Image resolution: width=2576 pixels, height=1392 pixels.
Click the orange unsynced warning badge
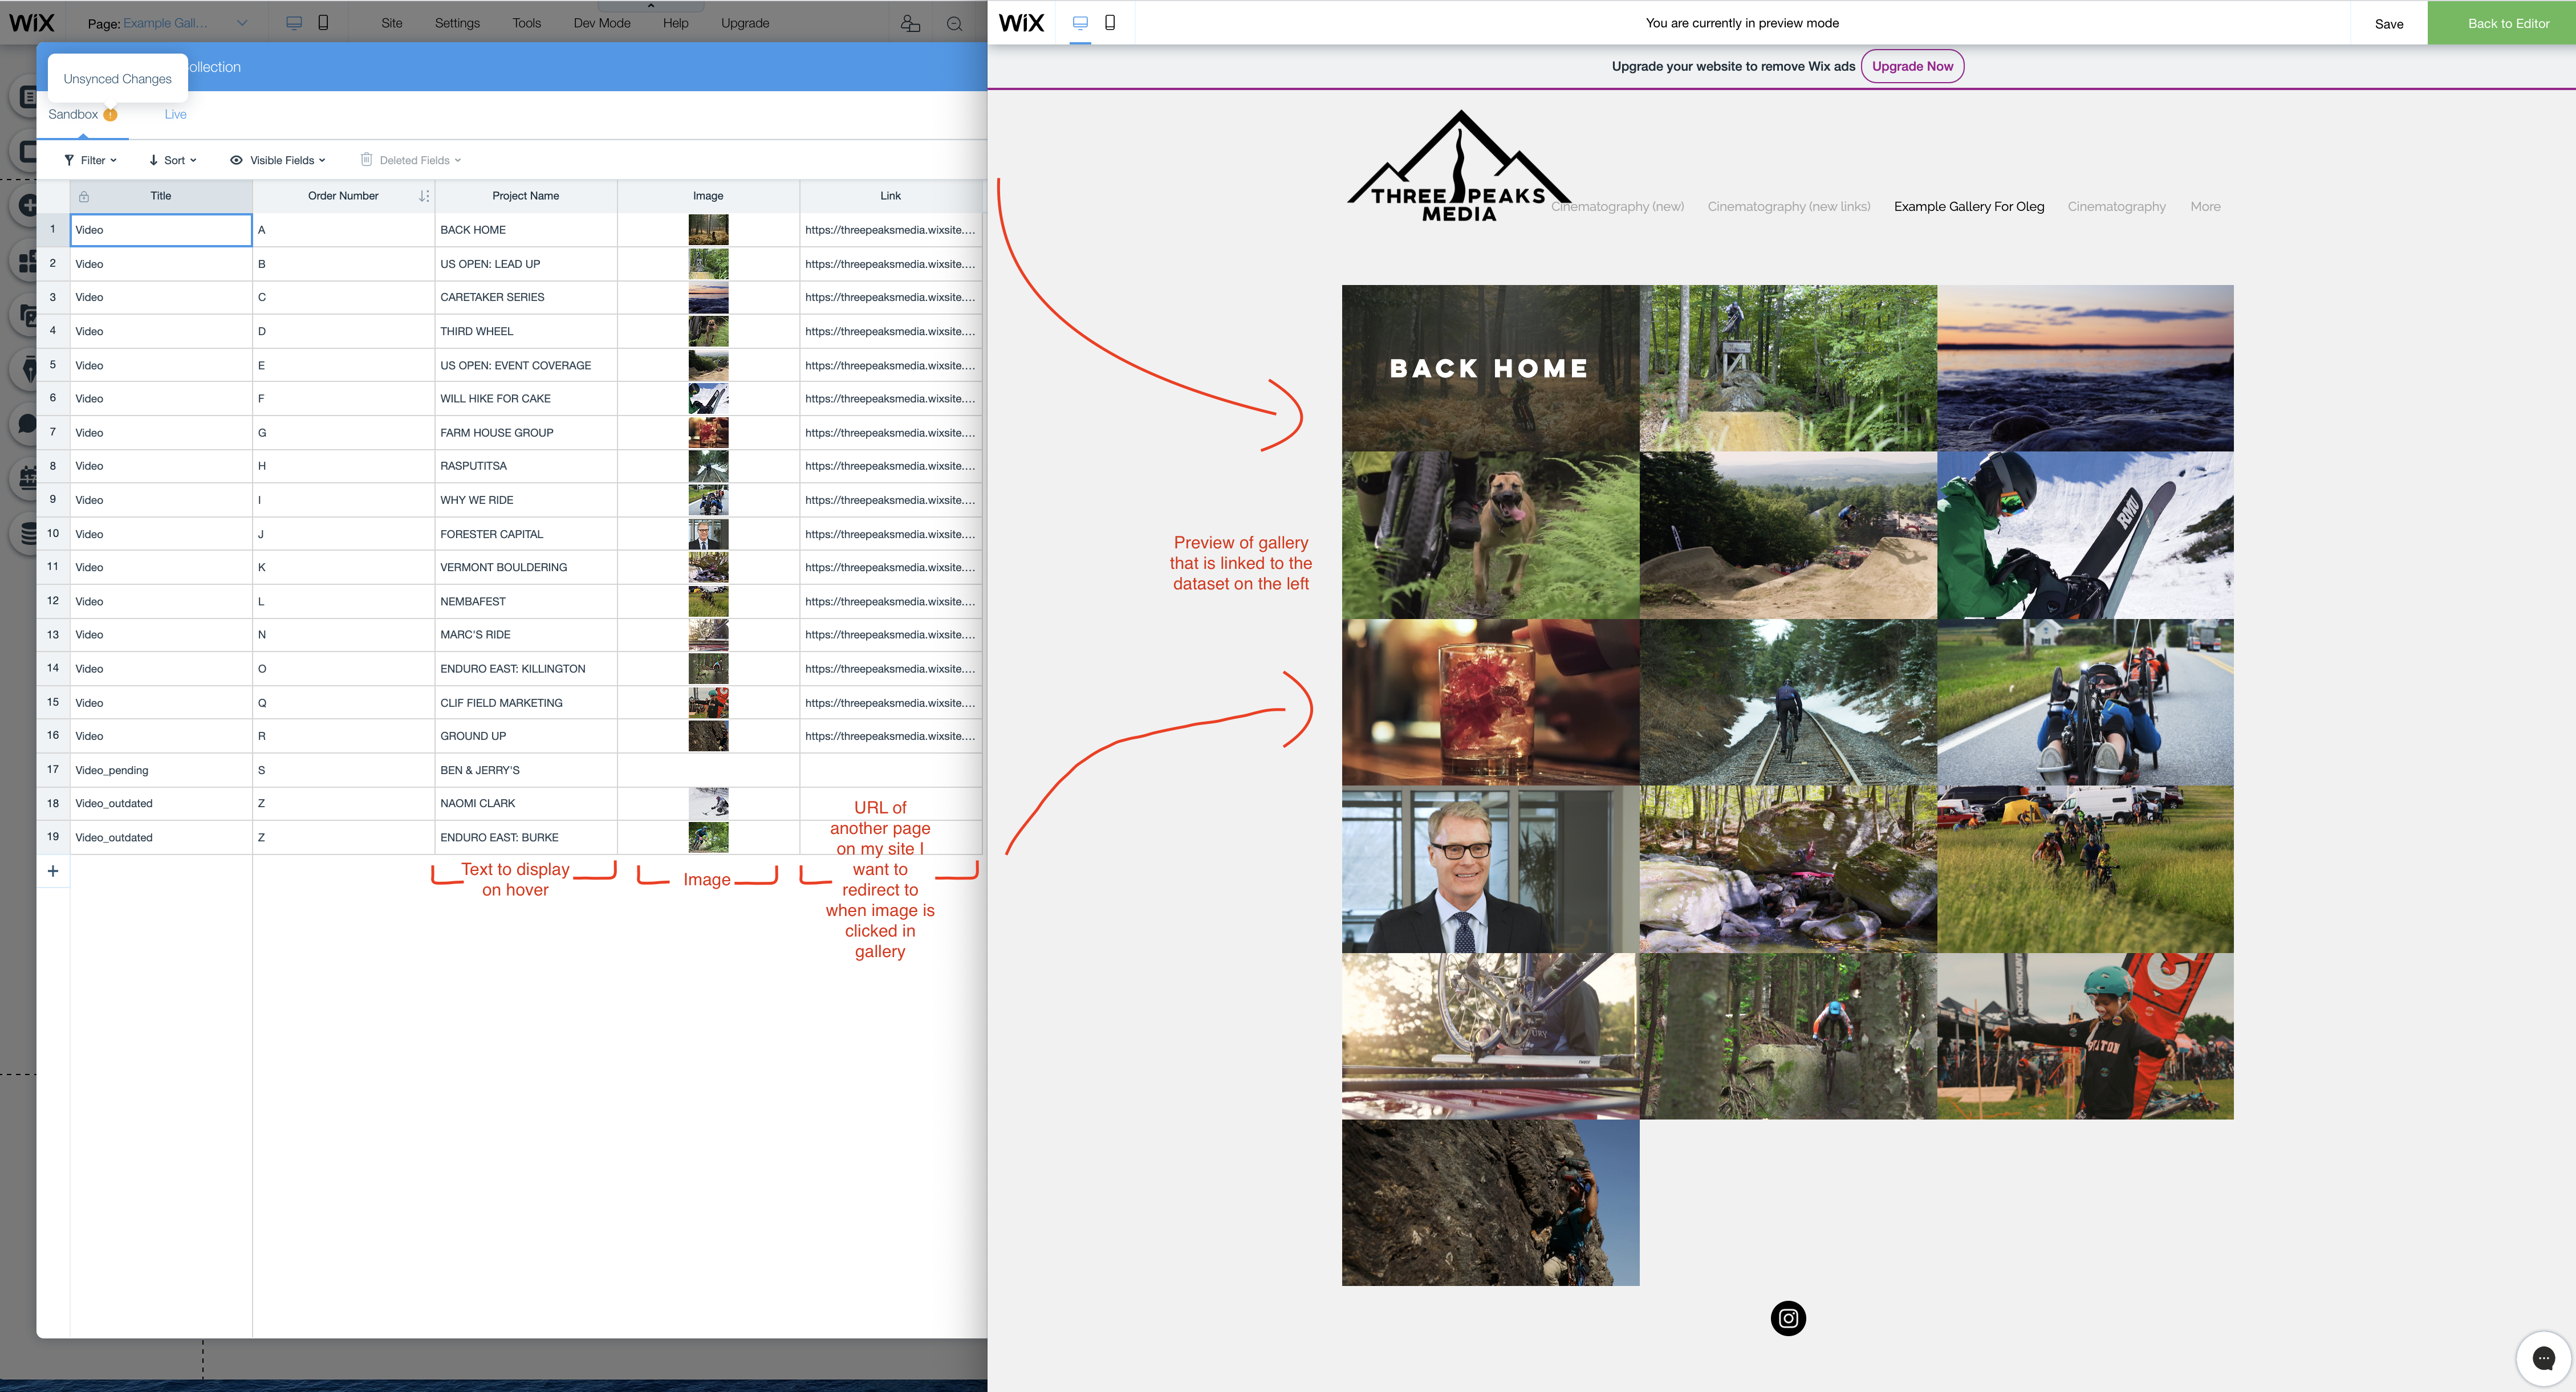(x=110, y=115)
